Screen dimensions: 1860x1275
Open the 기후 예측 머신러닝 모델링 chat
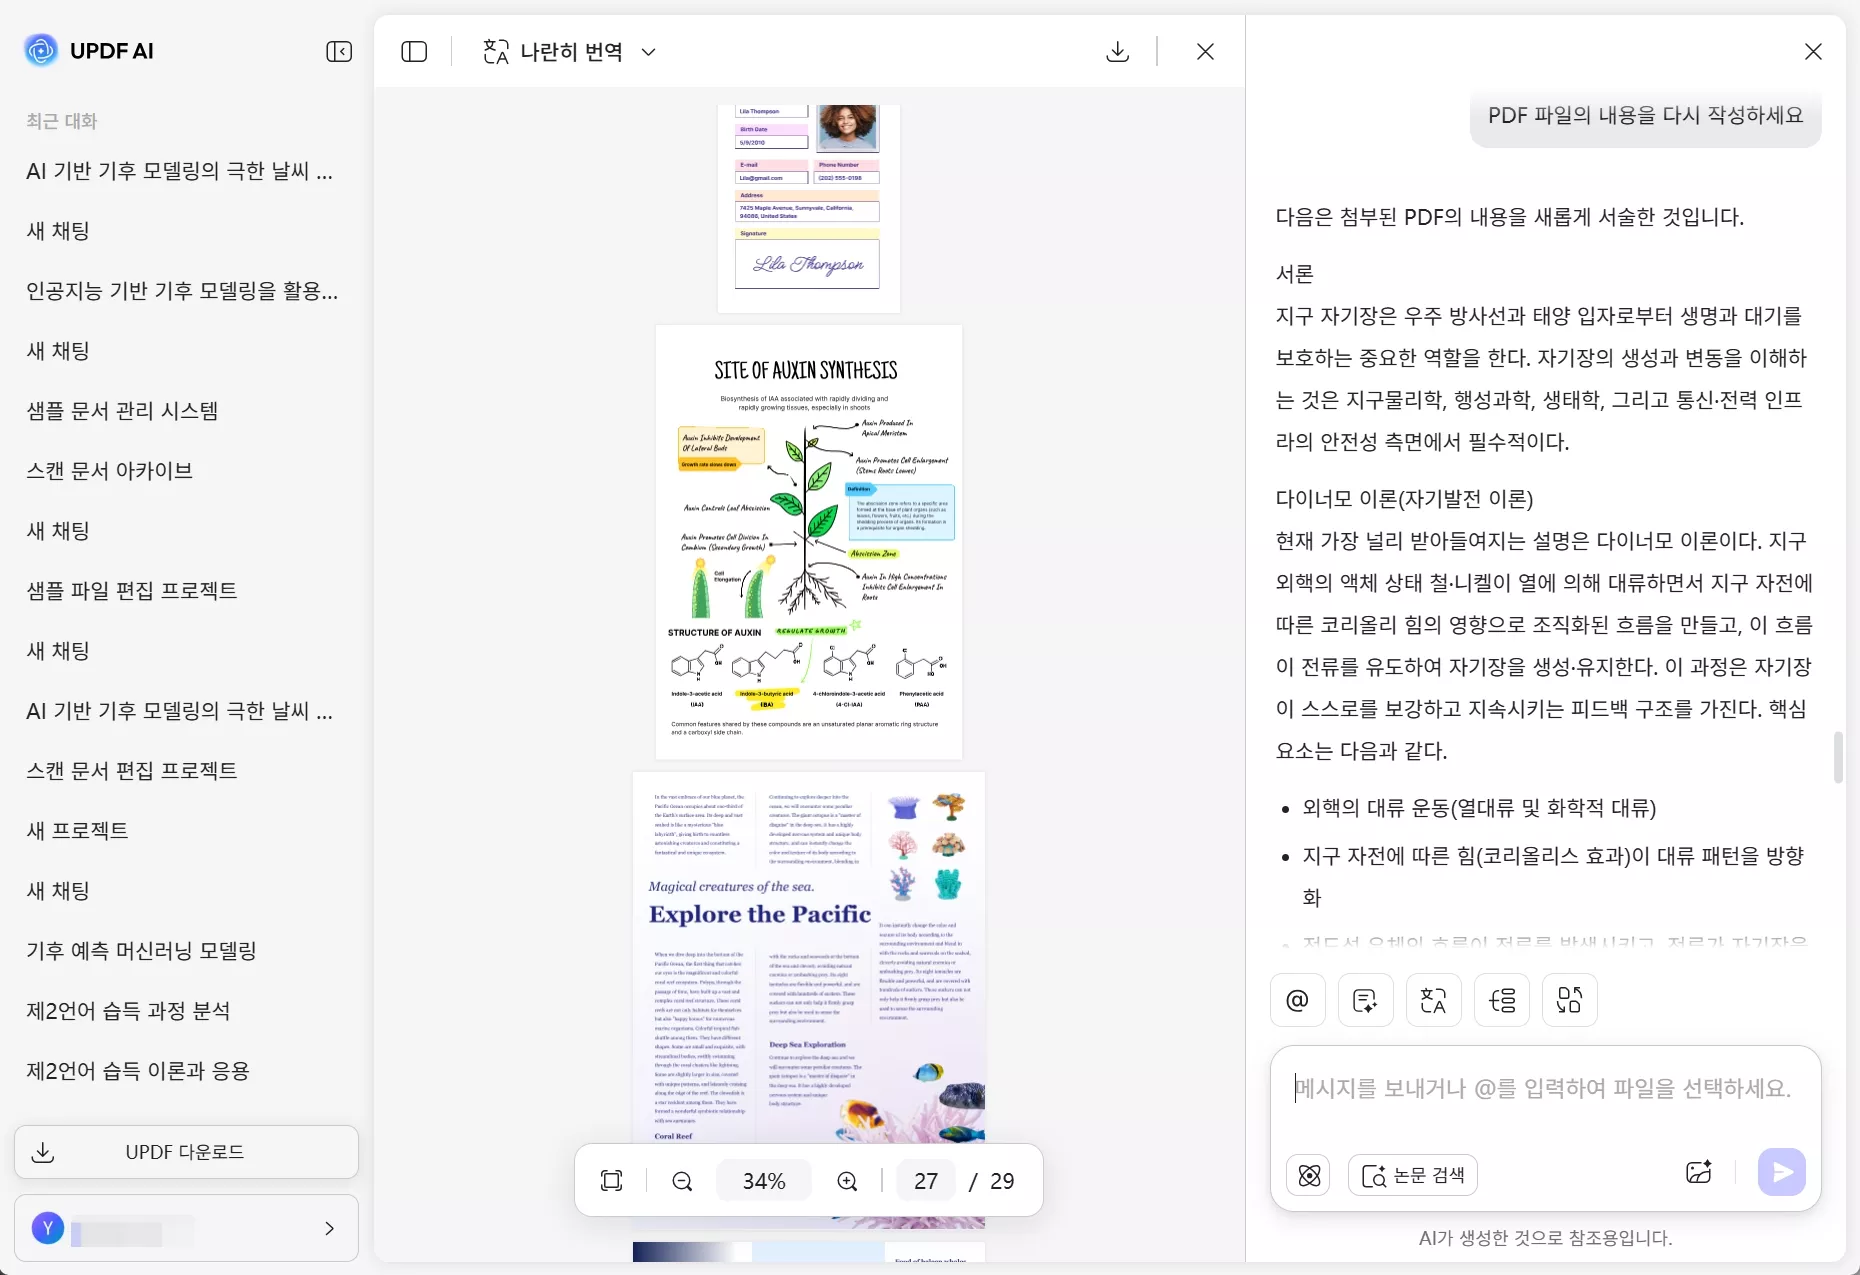coord(142,951)
